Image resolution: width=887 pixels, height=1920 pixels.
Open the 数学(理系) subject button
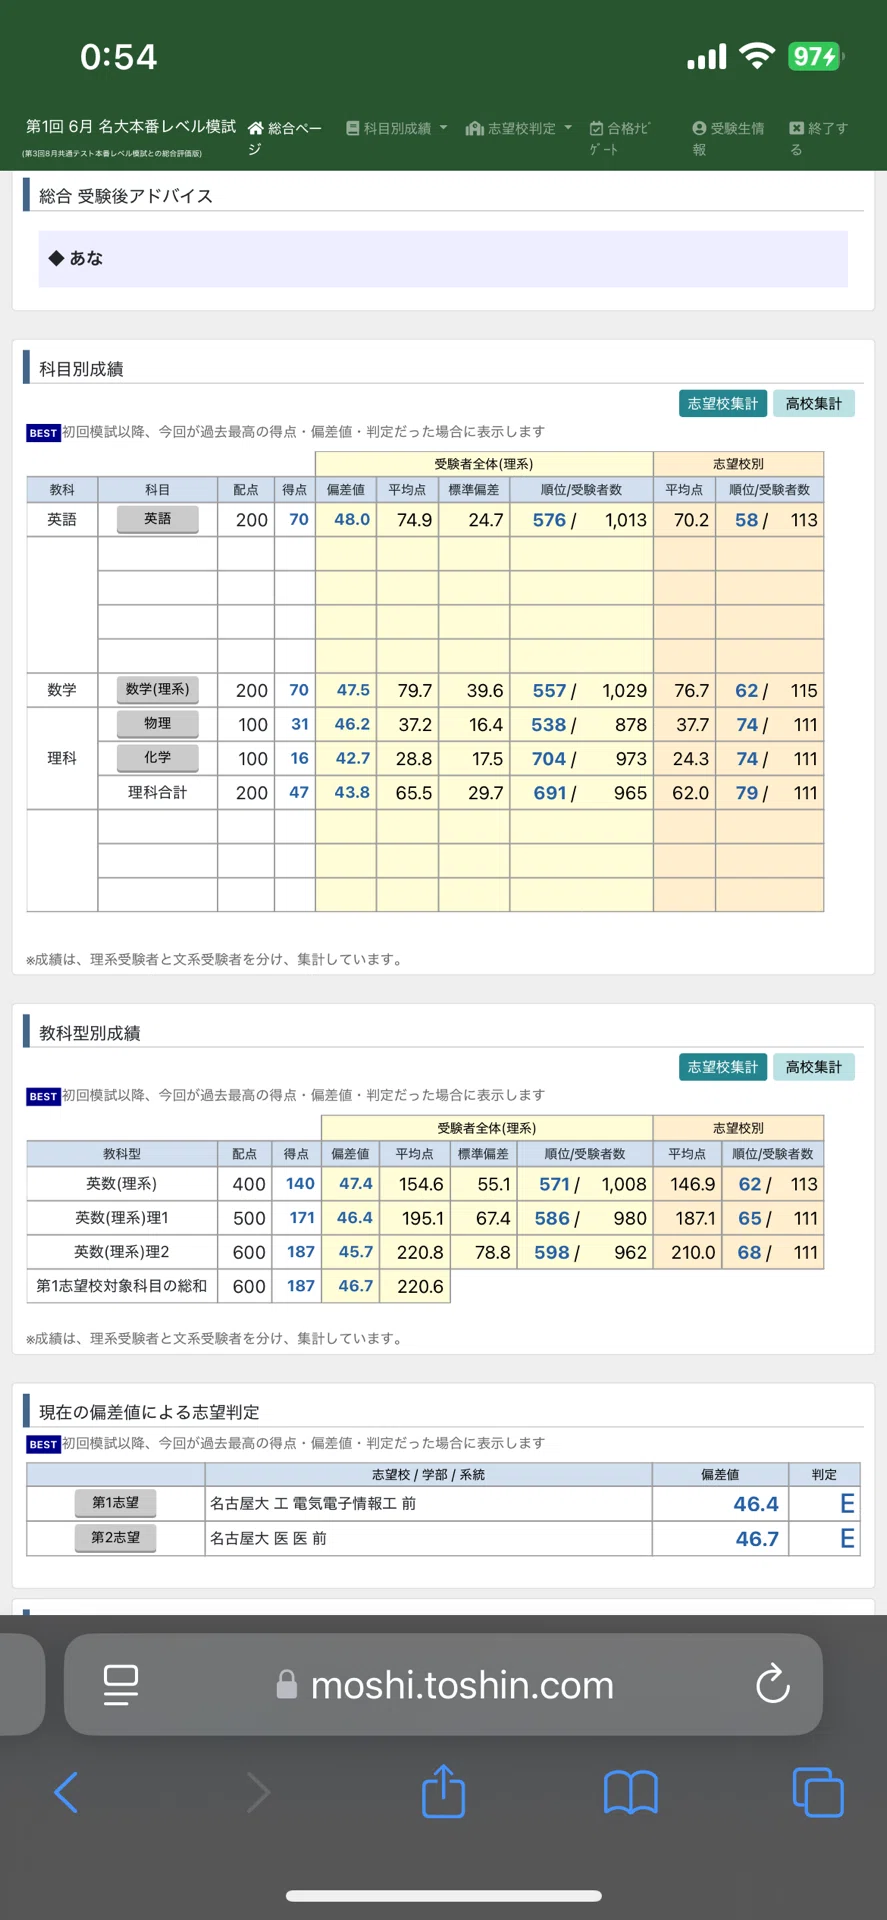pos(158,689)
